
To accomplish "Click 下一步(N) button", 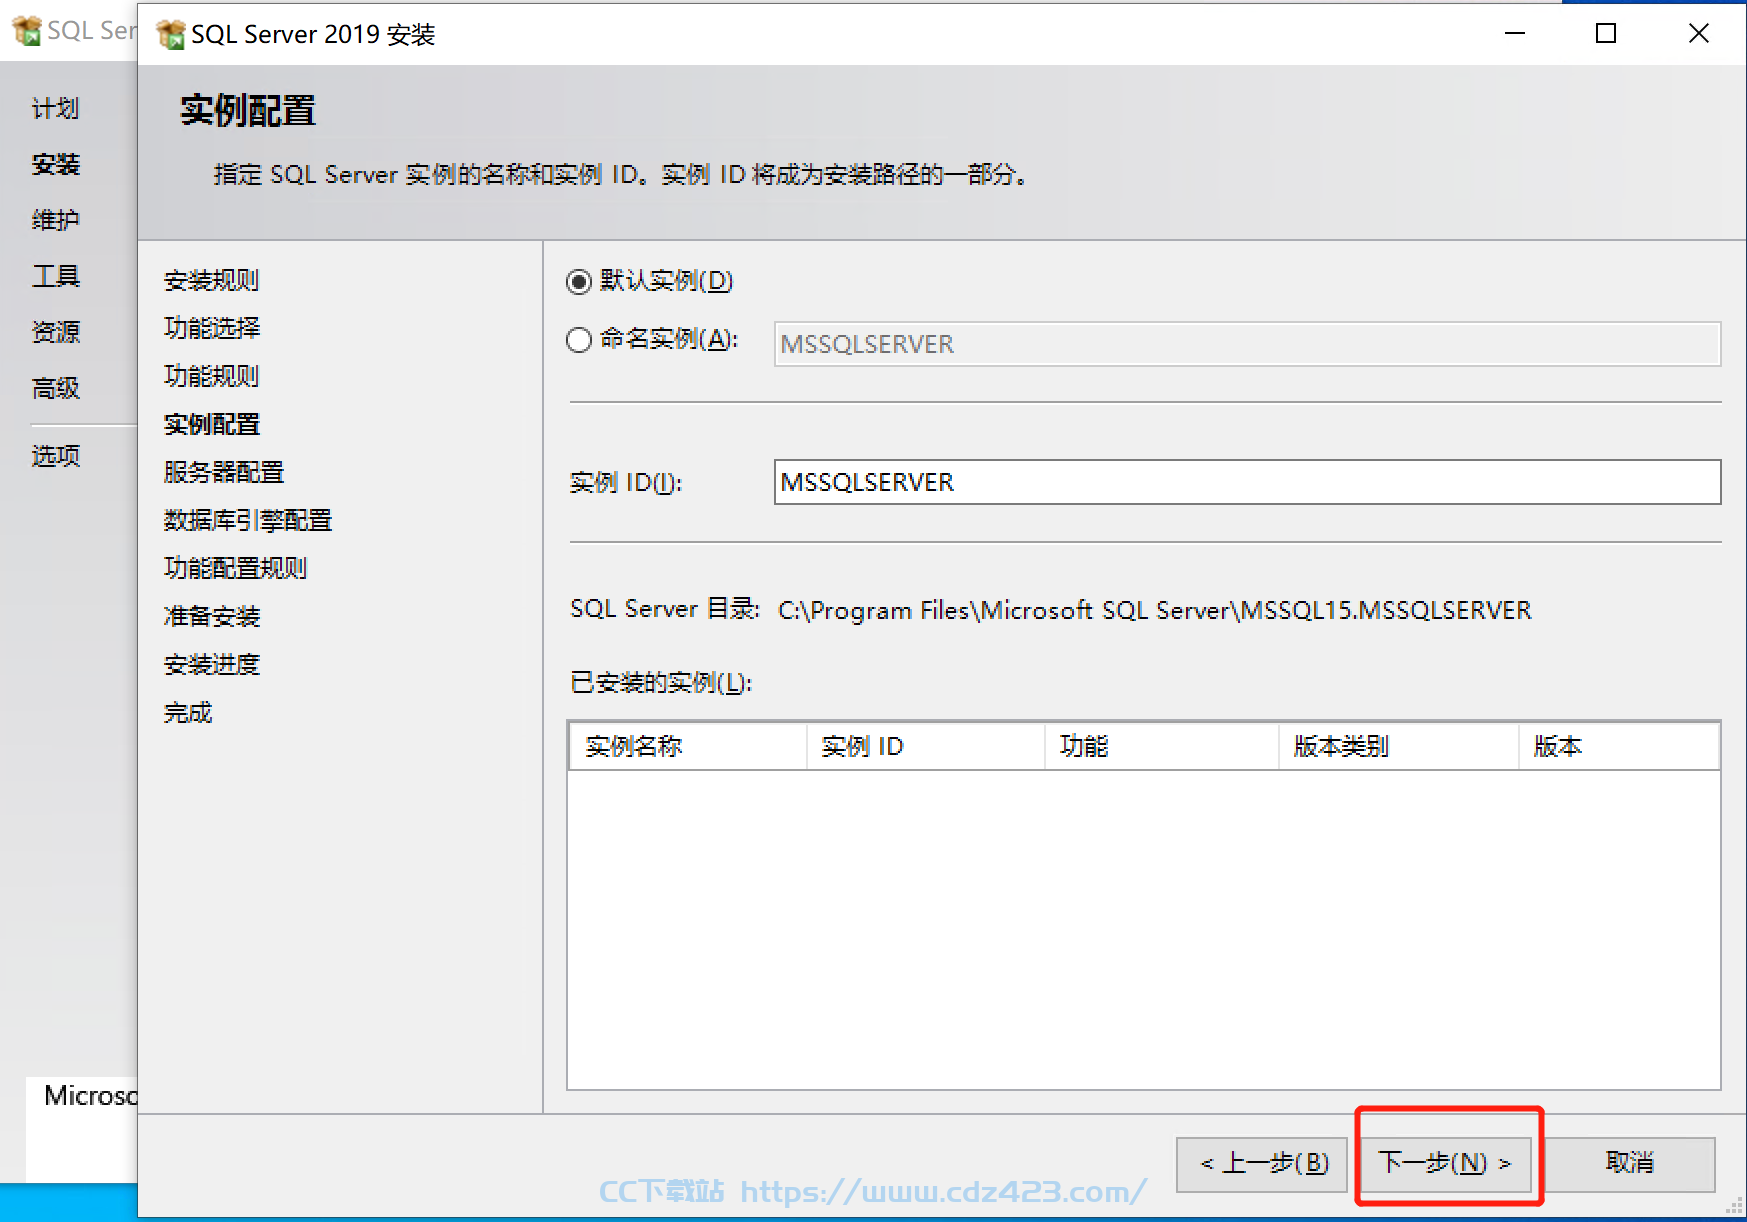I will click(1445, 1163).
